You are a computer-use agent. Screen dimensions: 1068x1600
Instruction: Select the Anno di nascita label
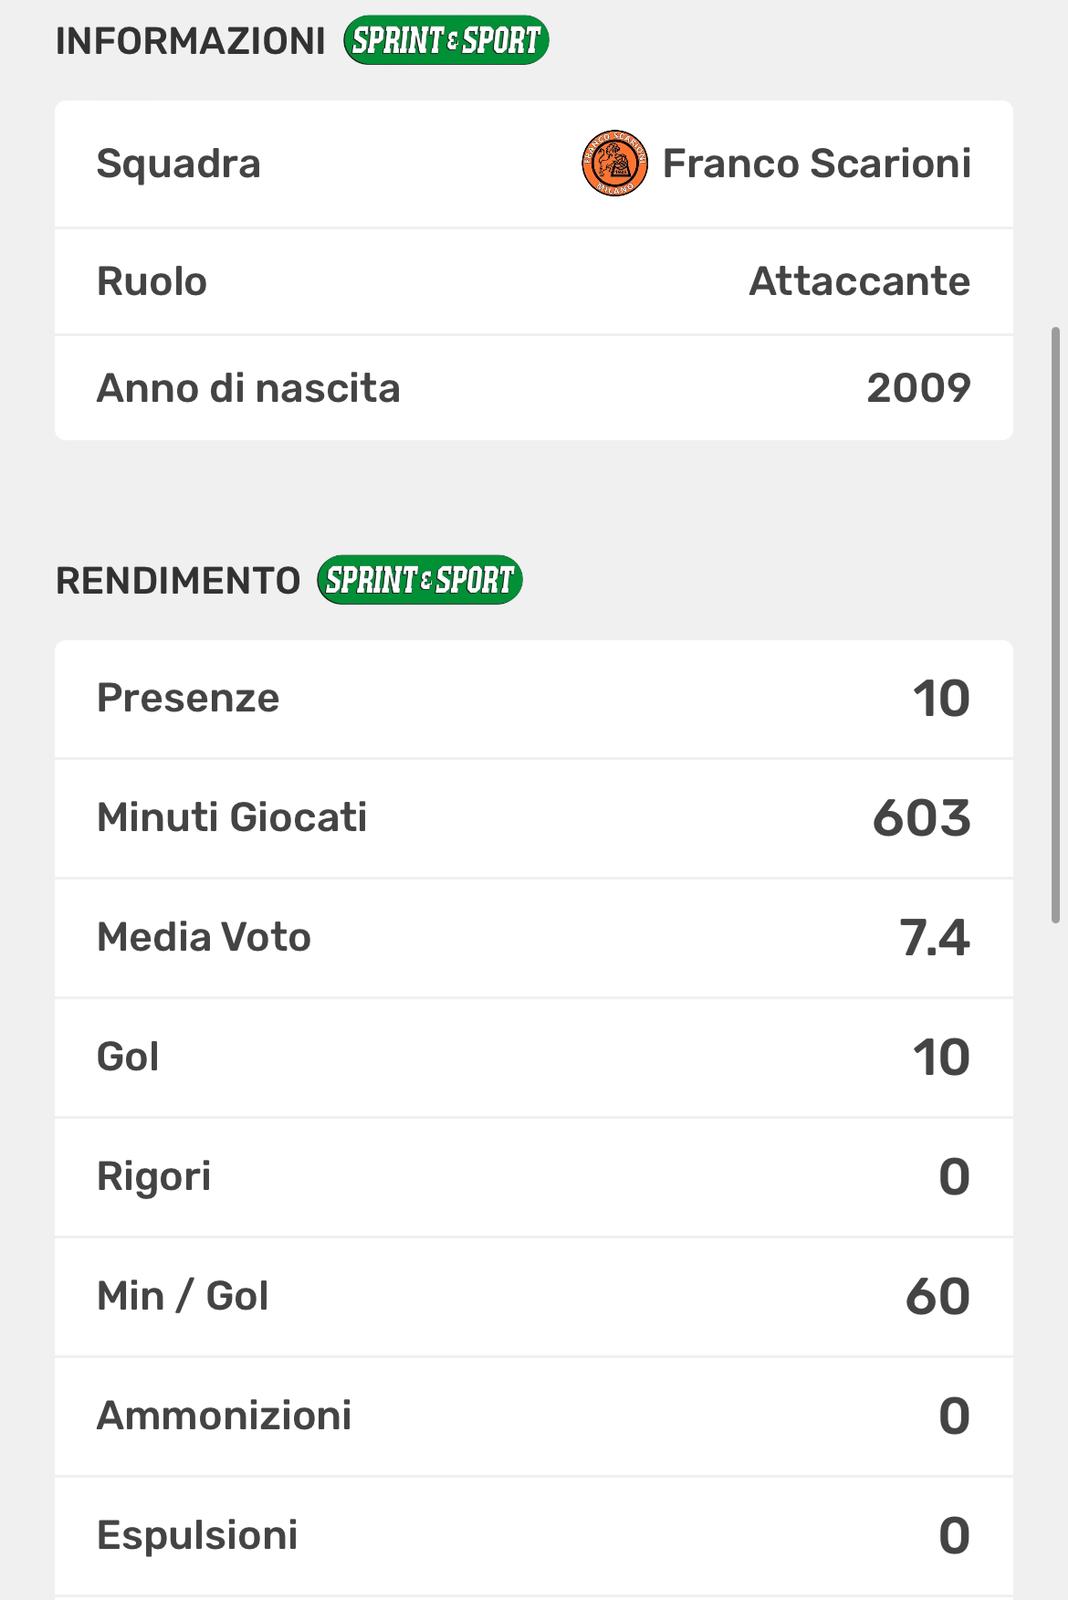coord(248,388)
